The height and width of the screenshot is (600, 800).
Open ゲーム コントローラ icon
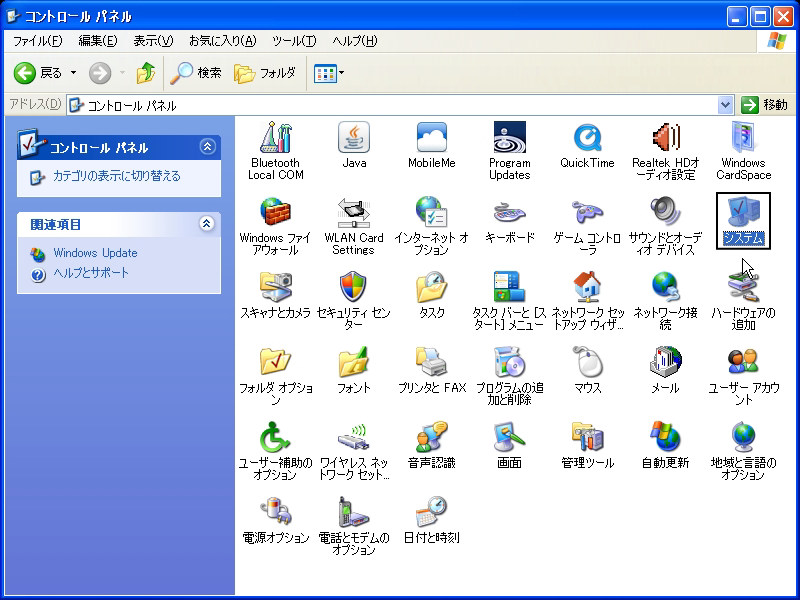tap(587, 212)
